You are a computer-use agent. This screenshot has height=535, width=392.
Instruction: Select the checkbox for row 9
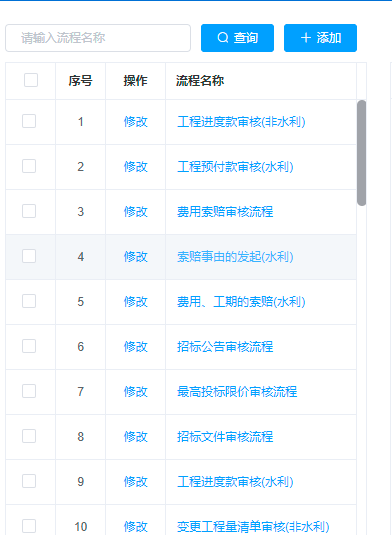click(29, 481)
